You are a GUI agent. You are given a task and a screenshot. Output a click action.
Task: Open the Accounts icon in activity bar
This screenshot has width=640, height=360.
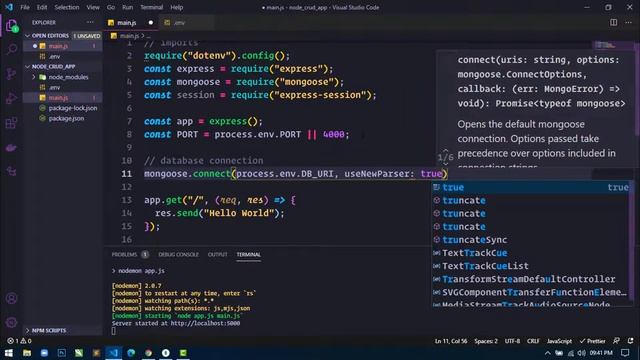(12, 298)
